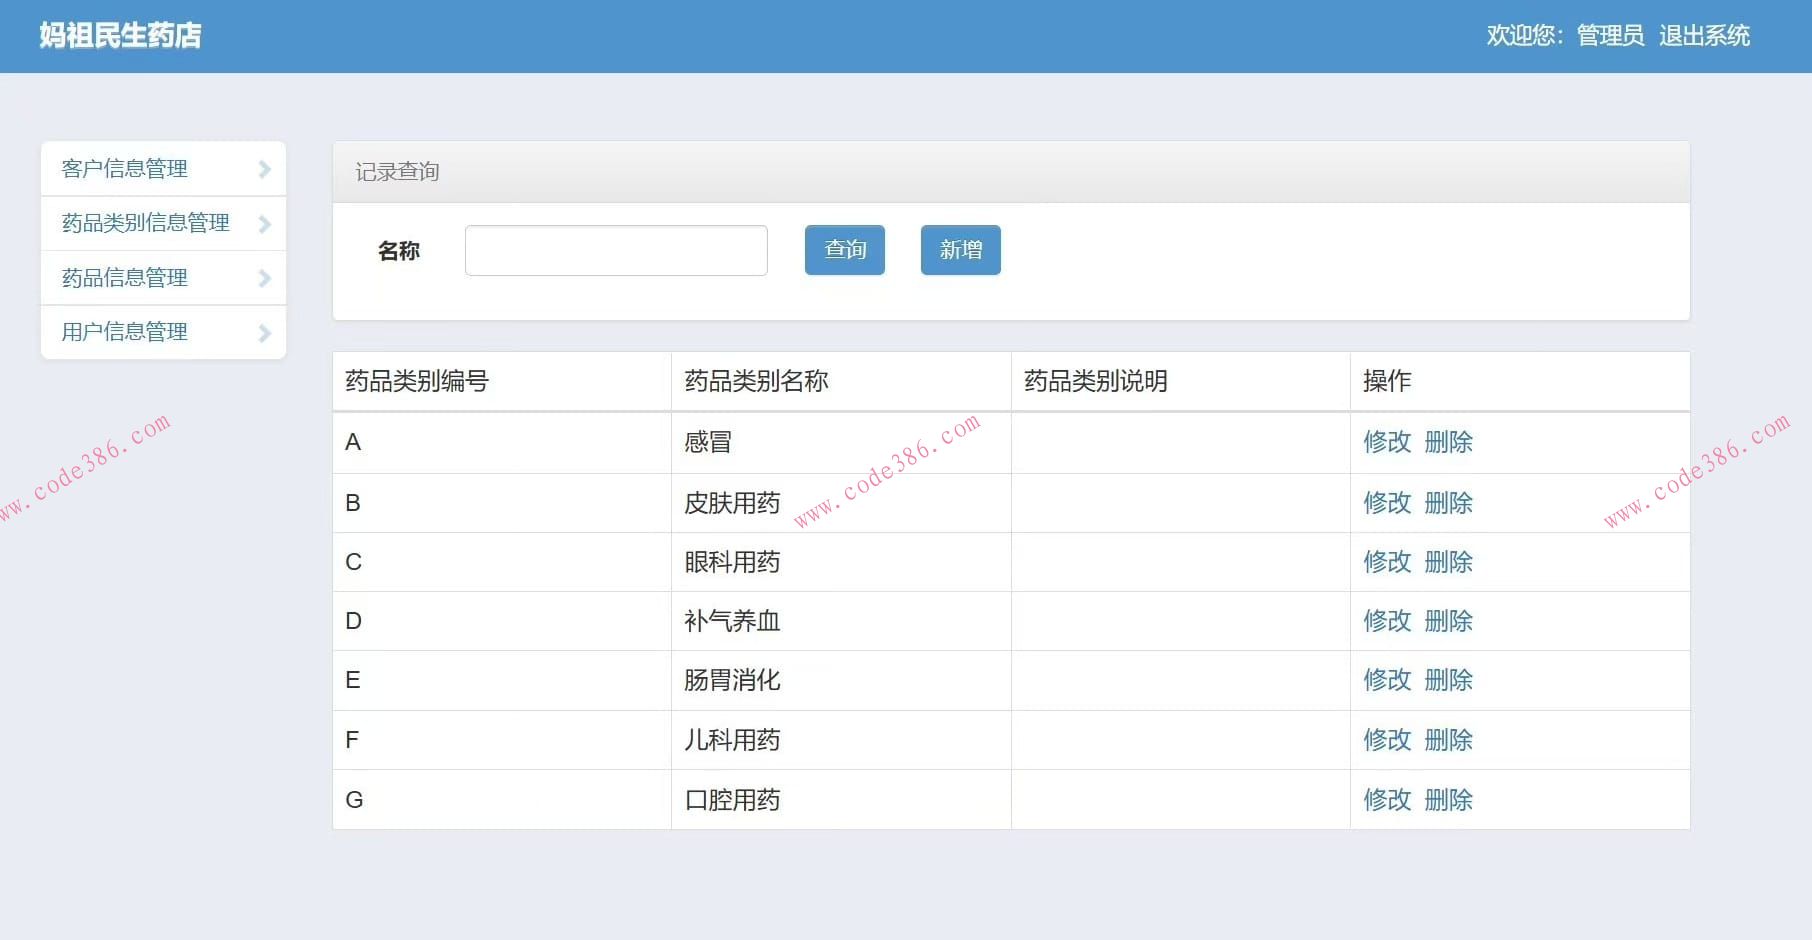Delete category A 感冒 row

pos(1448,442)
